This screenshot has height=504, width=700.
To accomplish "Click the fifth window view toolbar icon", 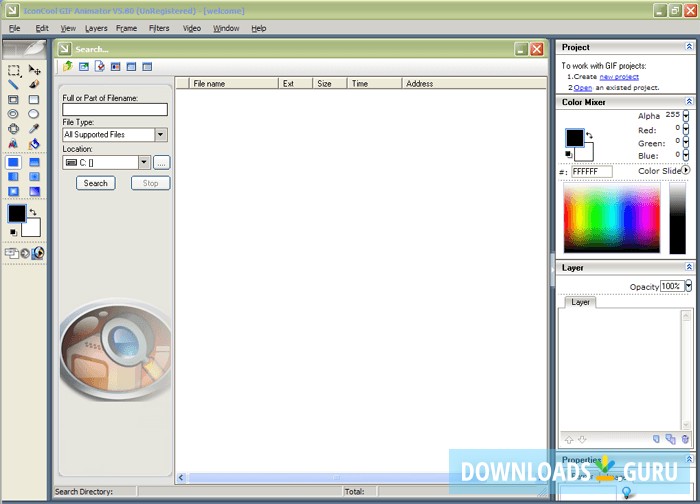I will click(x=131, y=67).
